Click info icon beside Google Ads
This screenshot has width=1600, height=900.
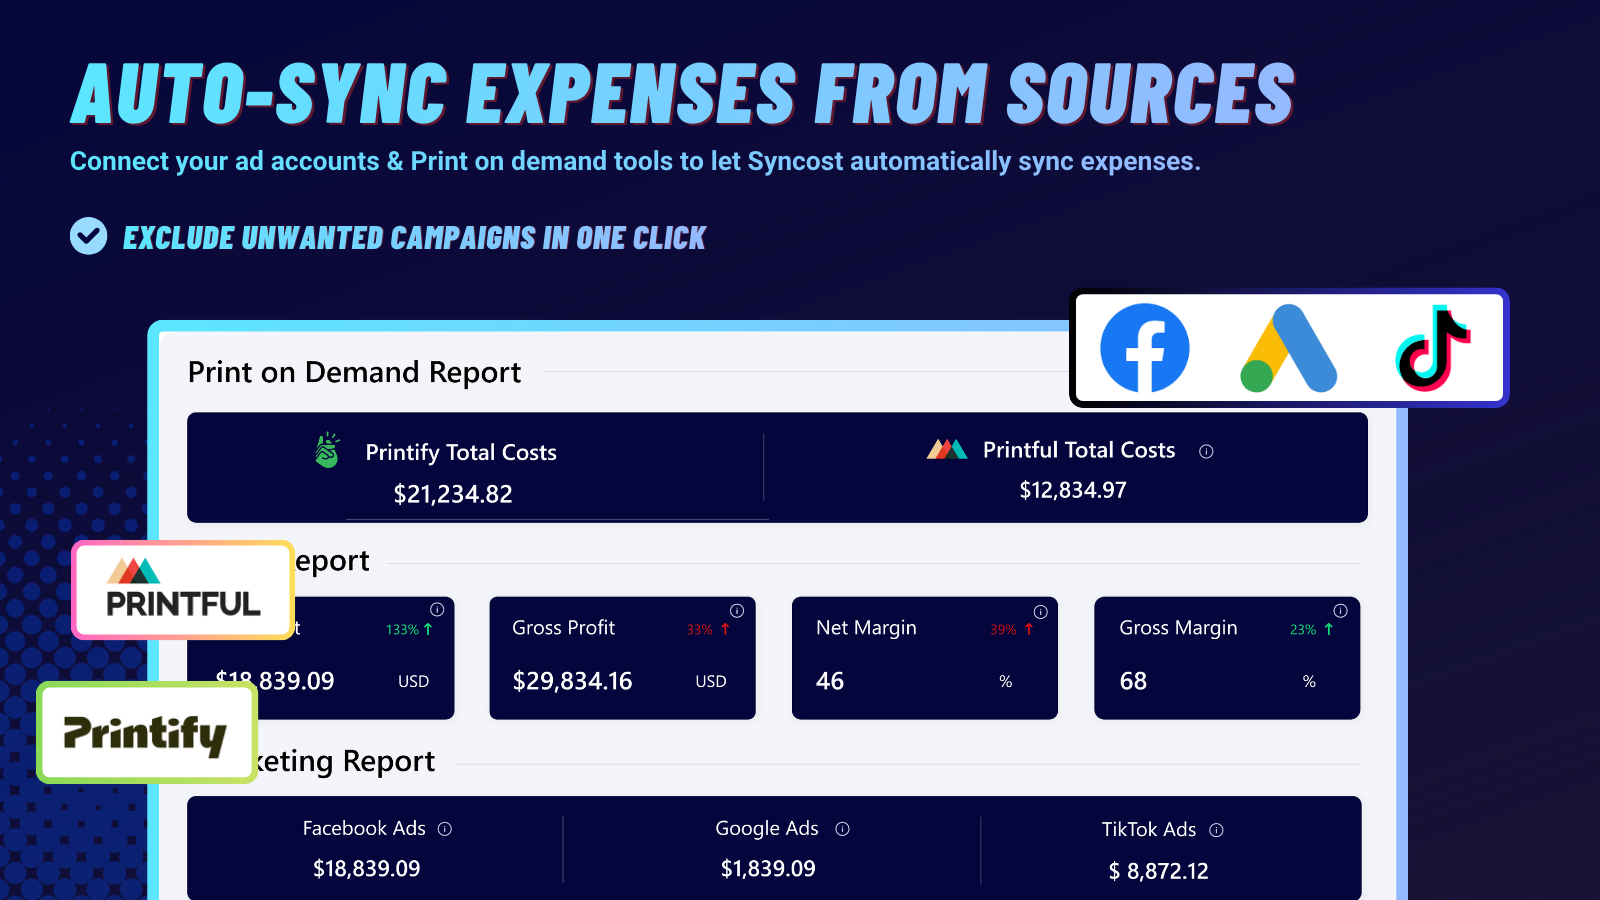(842, 829)
